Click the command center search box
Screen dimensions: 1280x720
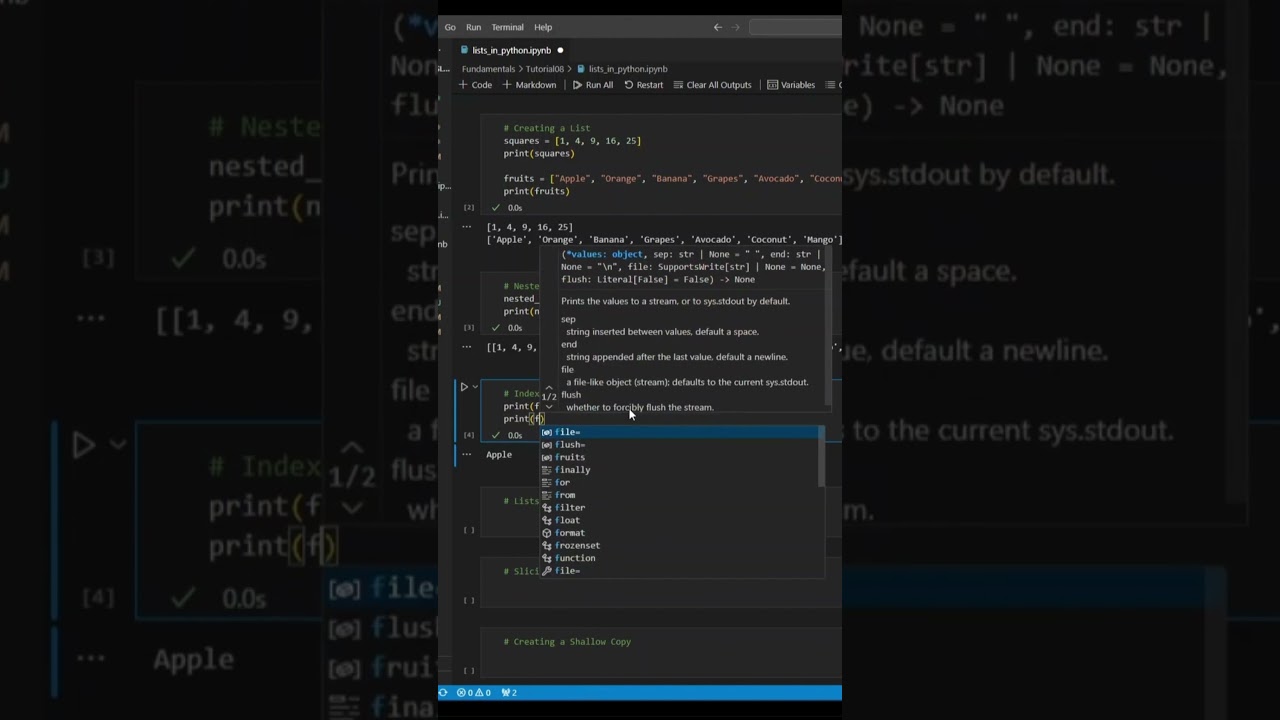795,27
